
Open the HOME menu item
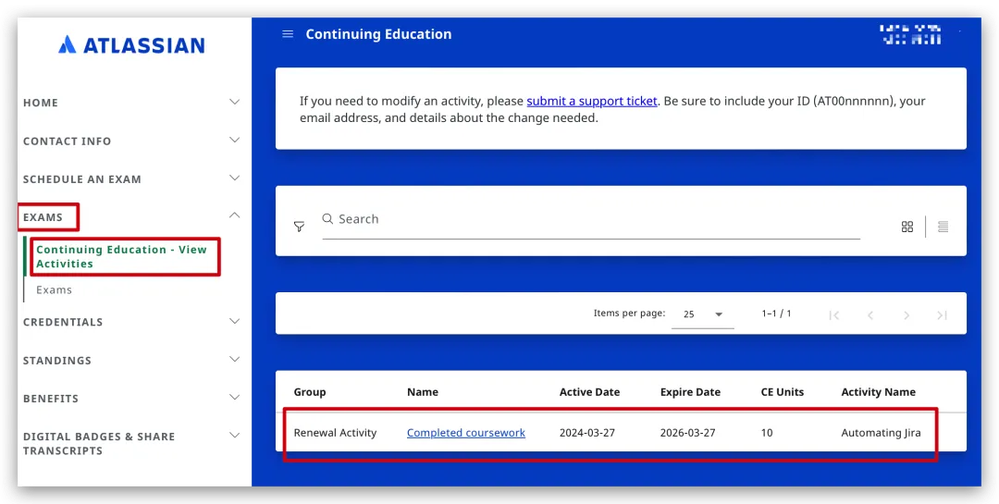click(41, 103)
